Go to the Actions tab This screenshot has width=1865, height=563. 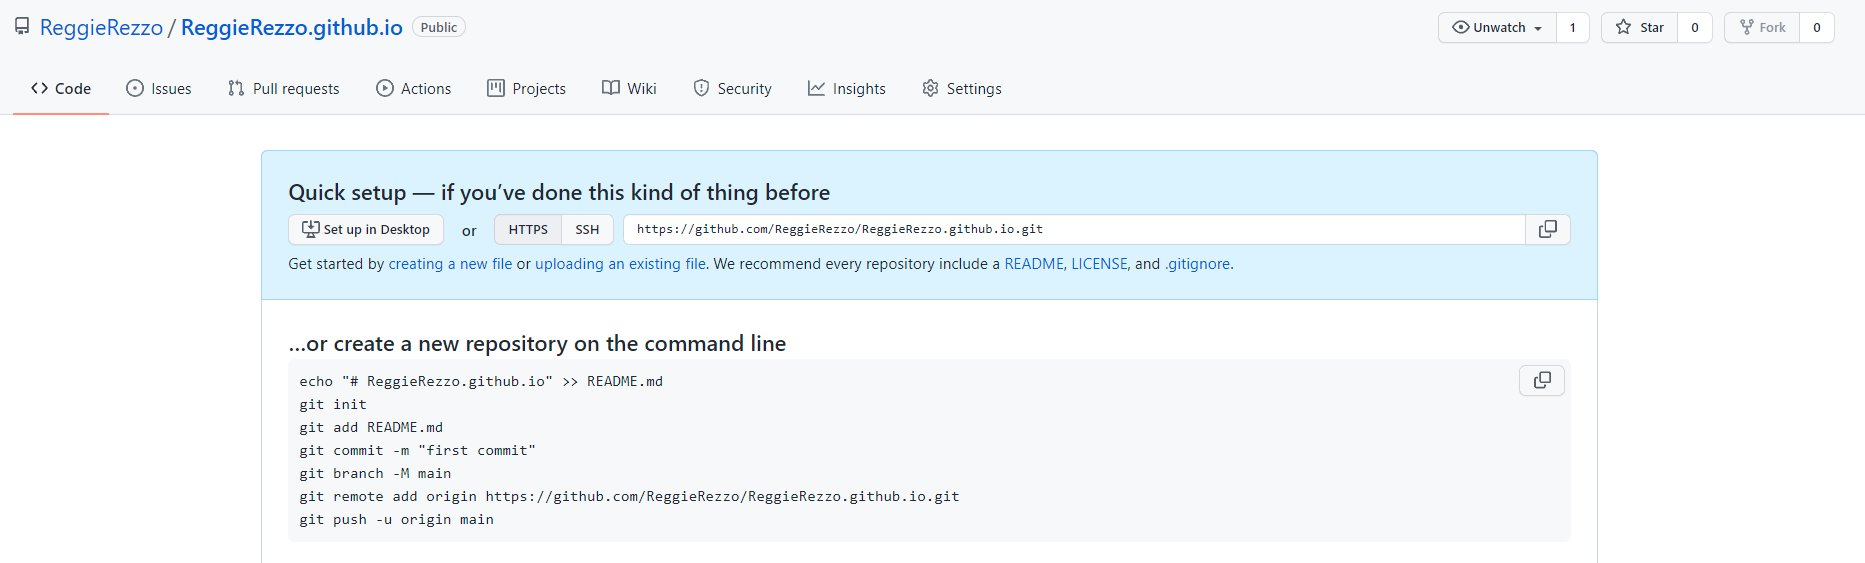pos(414,88)
